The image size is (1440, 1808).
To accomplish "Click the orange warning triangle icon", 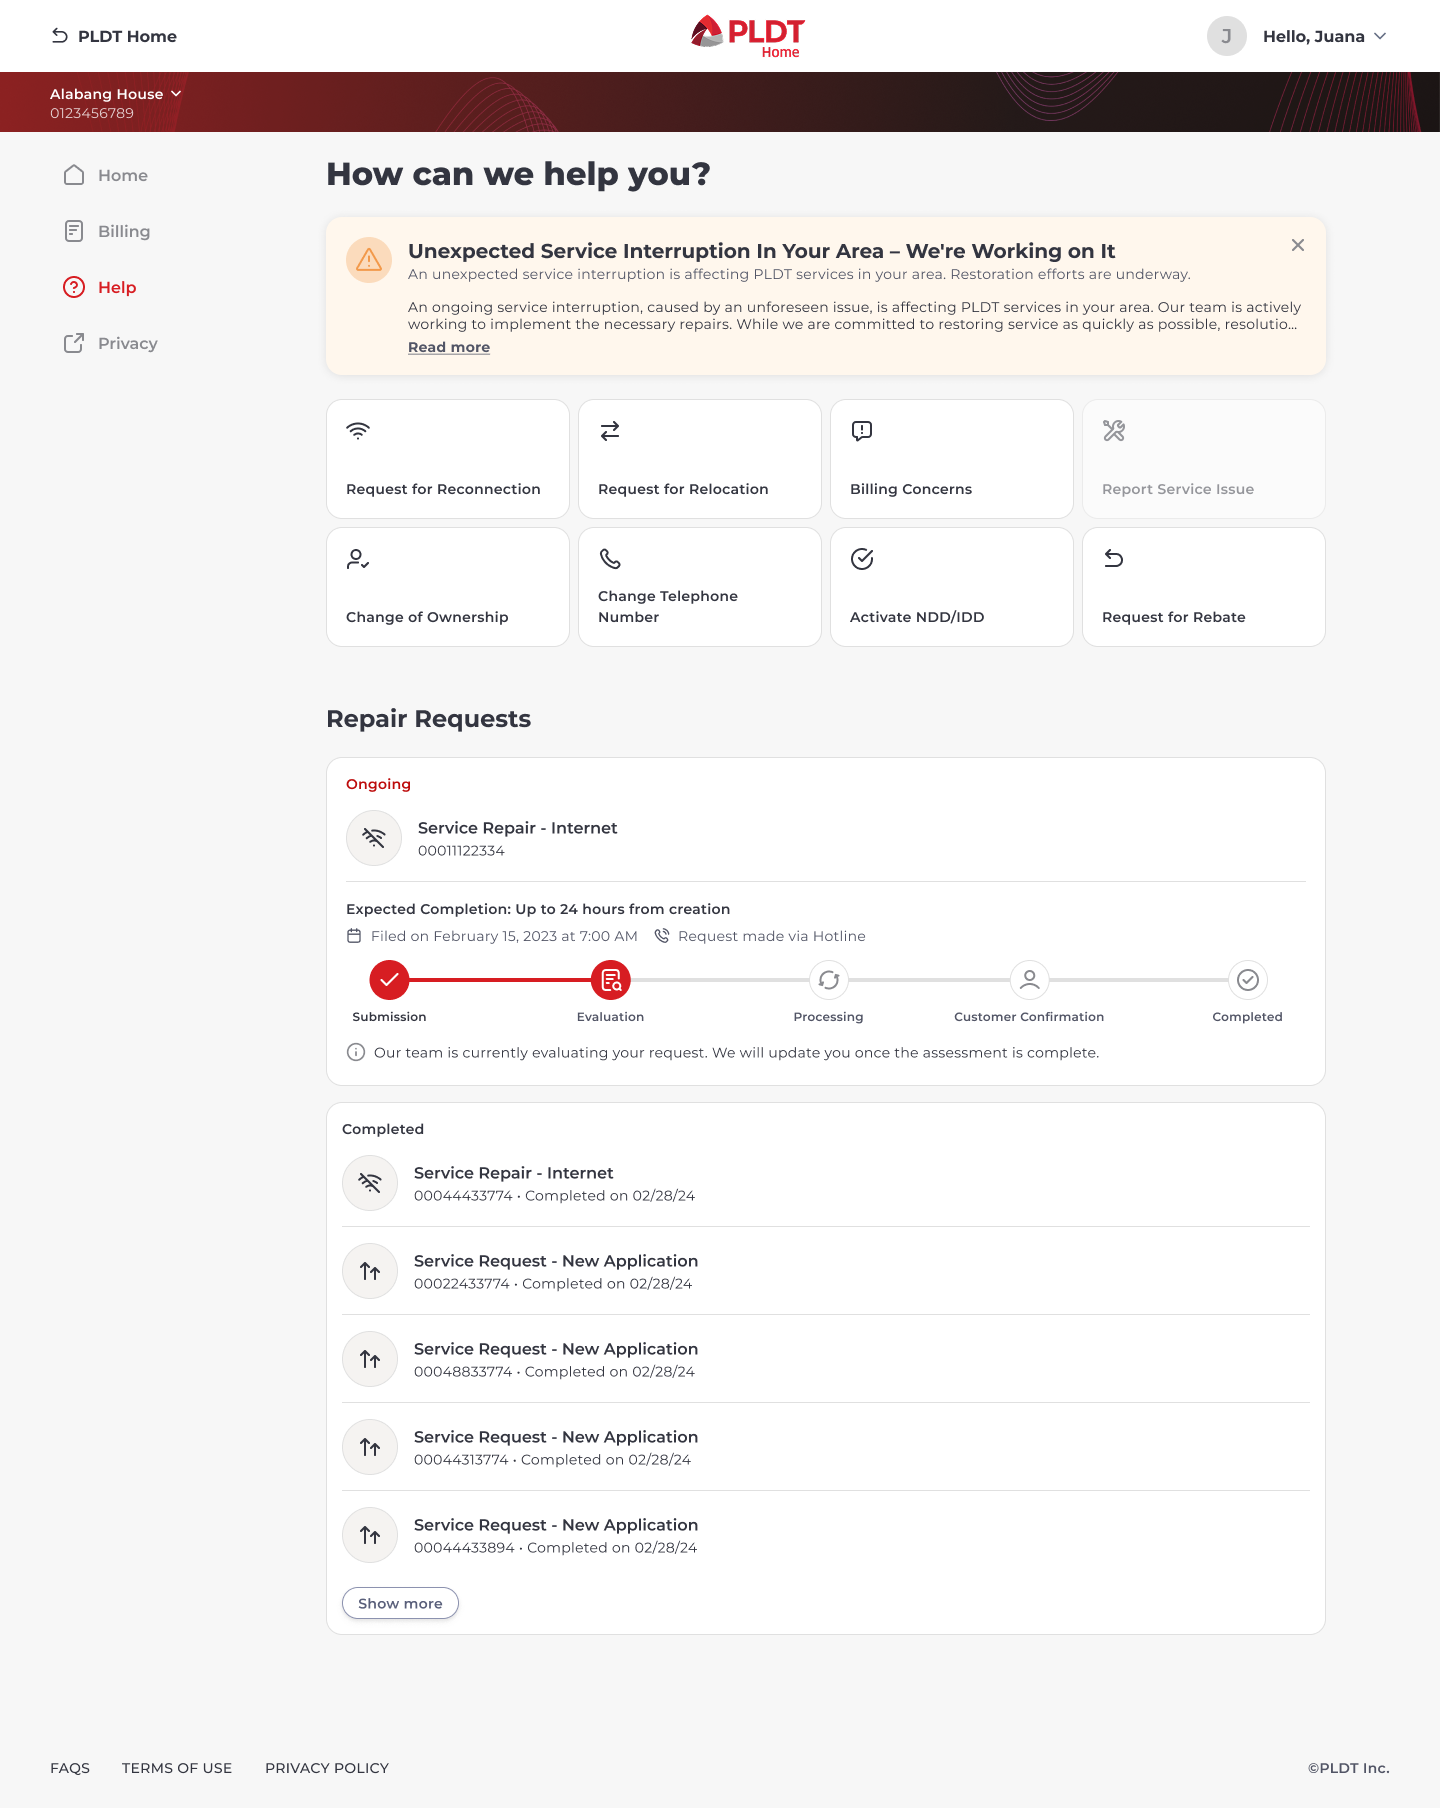I will click(x=369, y=260).
